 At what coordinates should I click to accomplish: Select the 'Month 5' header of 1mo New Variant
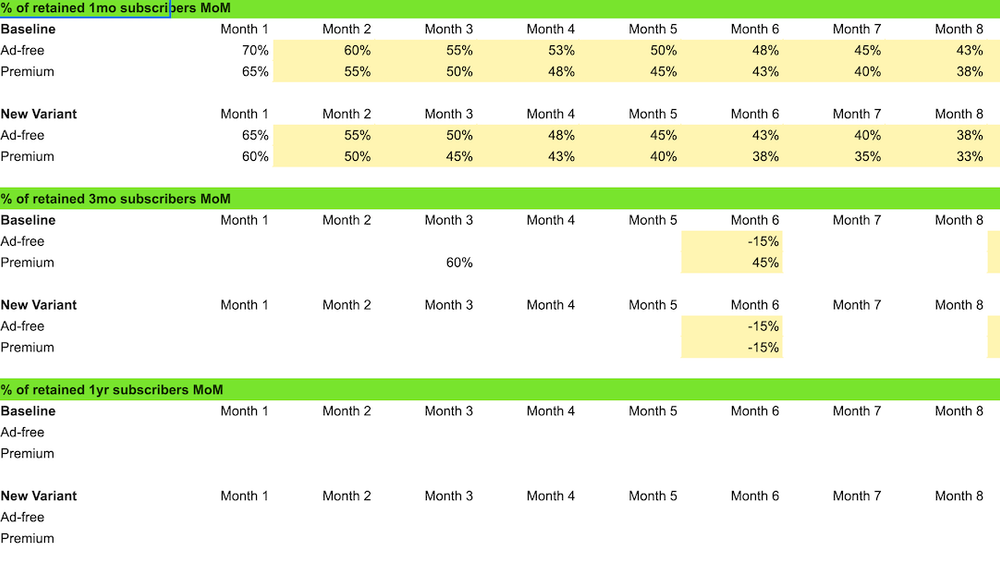pyautogui.click(x=652, y=114)
